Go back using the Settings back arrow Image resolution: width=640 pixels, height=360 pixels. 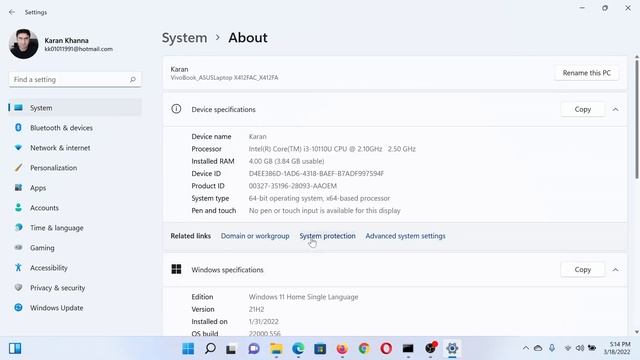(12, 12)
